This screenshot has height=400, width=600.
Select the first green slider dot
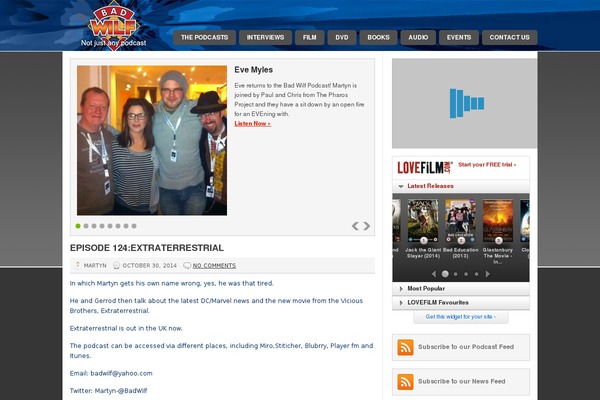(78, 226)
